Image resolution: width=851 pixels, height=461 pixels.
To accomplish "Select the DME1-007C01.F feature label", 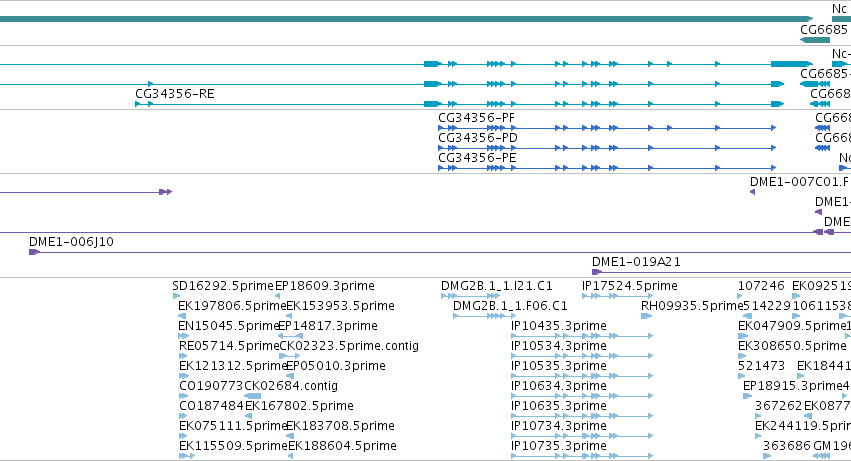I will 799,182.
